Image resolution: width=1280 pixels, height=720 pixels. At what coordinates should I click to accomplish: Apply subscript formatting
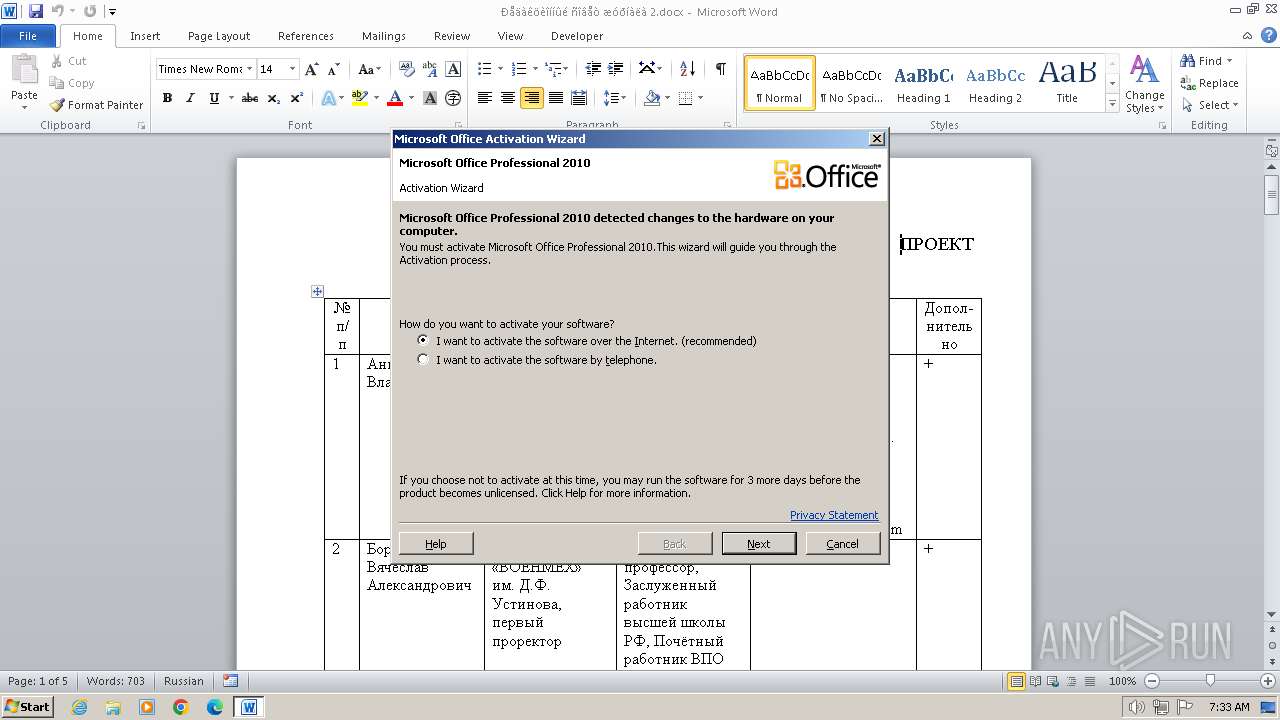click(274, 98)
